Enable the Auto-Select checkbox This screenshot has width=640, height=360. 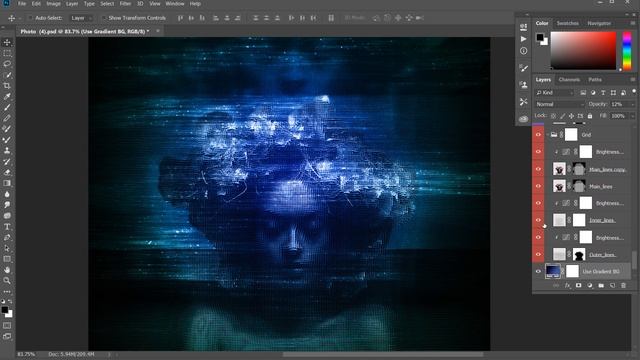30,18
